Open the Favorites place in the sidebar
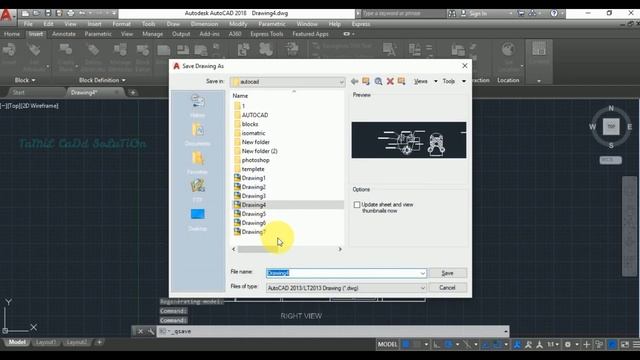640x360 pixels. click(198, 162)
